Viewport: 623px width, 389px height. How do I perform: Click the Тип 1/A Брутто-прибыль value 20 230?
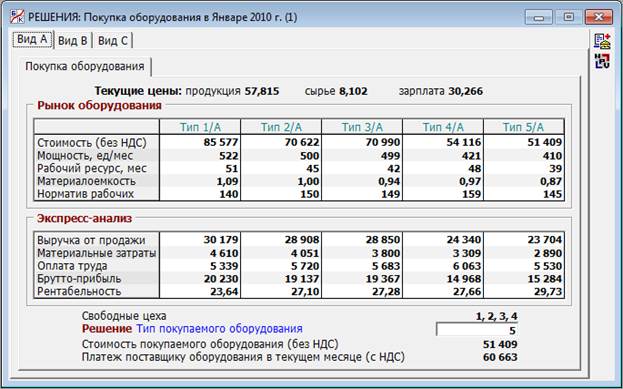pos(221,279)
